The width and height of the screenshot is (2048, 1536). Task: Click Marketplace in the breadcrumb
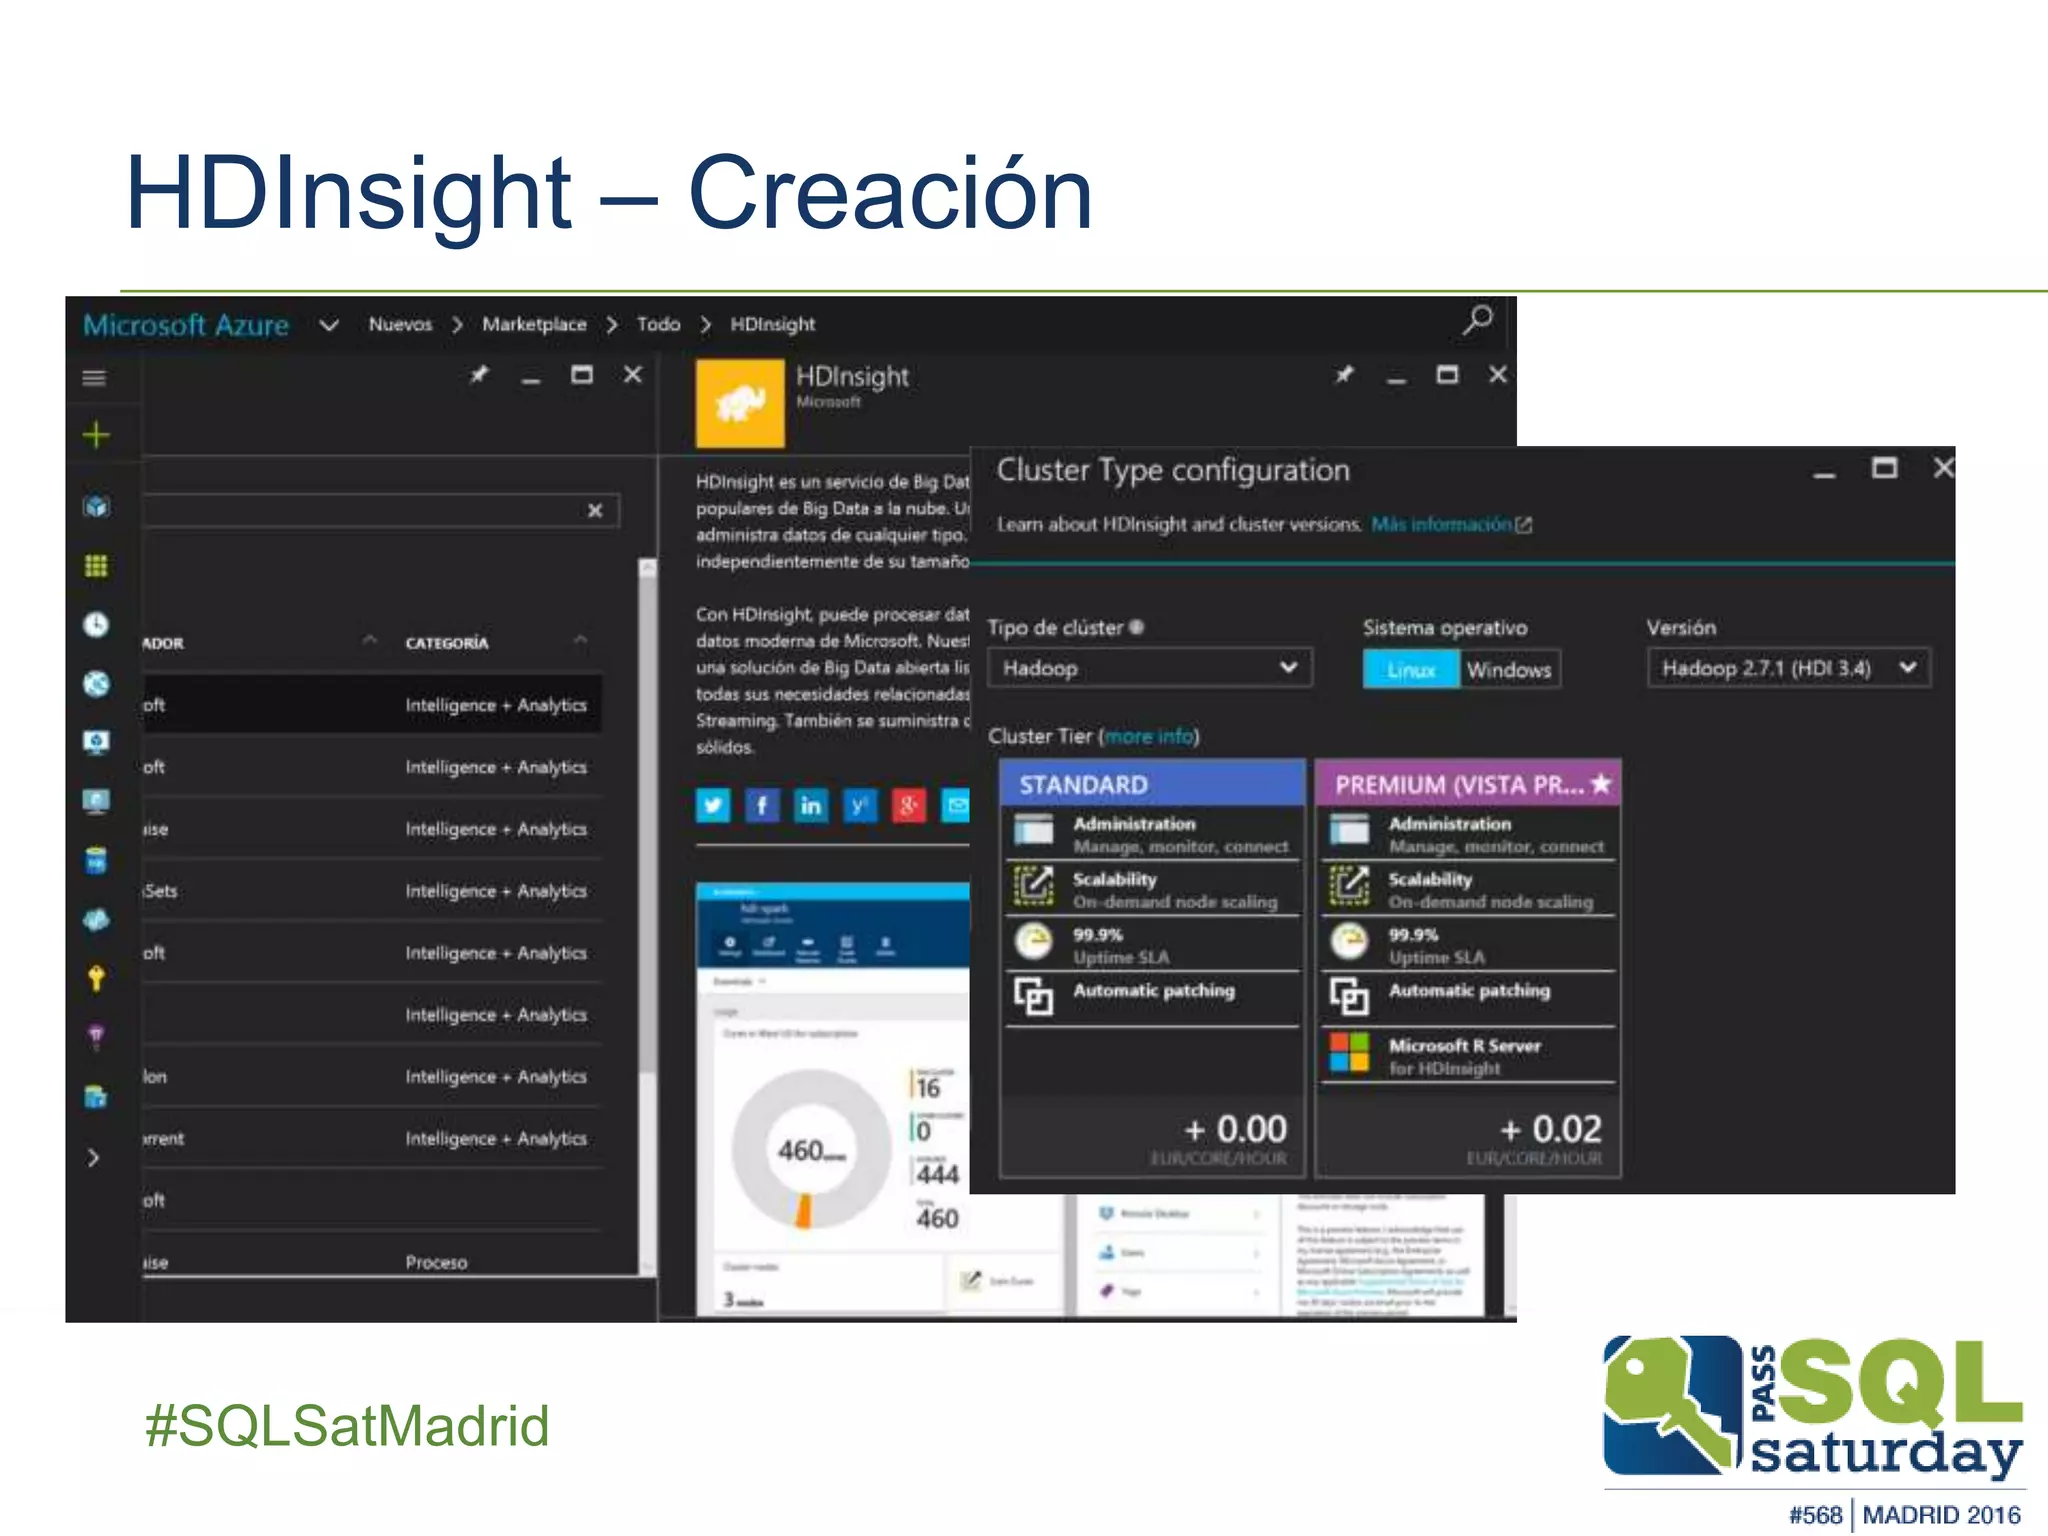click(x=534, y=324)
